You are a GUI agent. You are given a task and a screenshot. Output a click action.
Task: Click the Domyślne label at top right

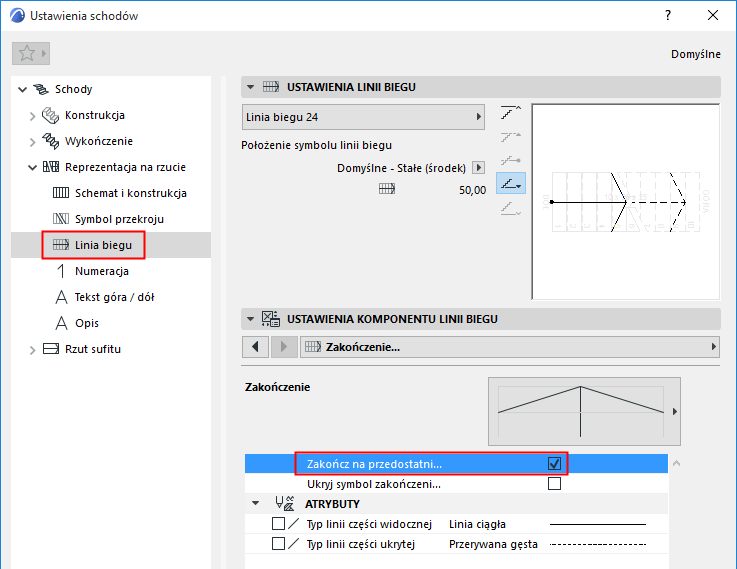[696, 54]
